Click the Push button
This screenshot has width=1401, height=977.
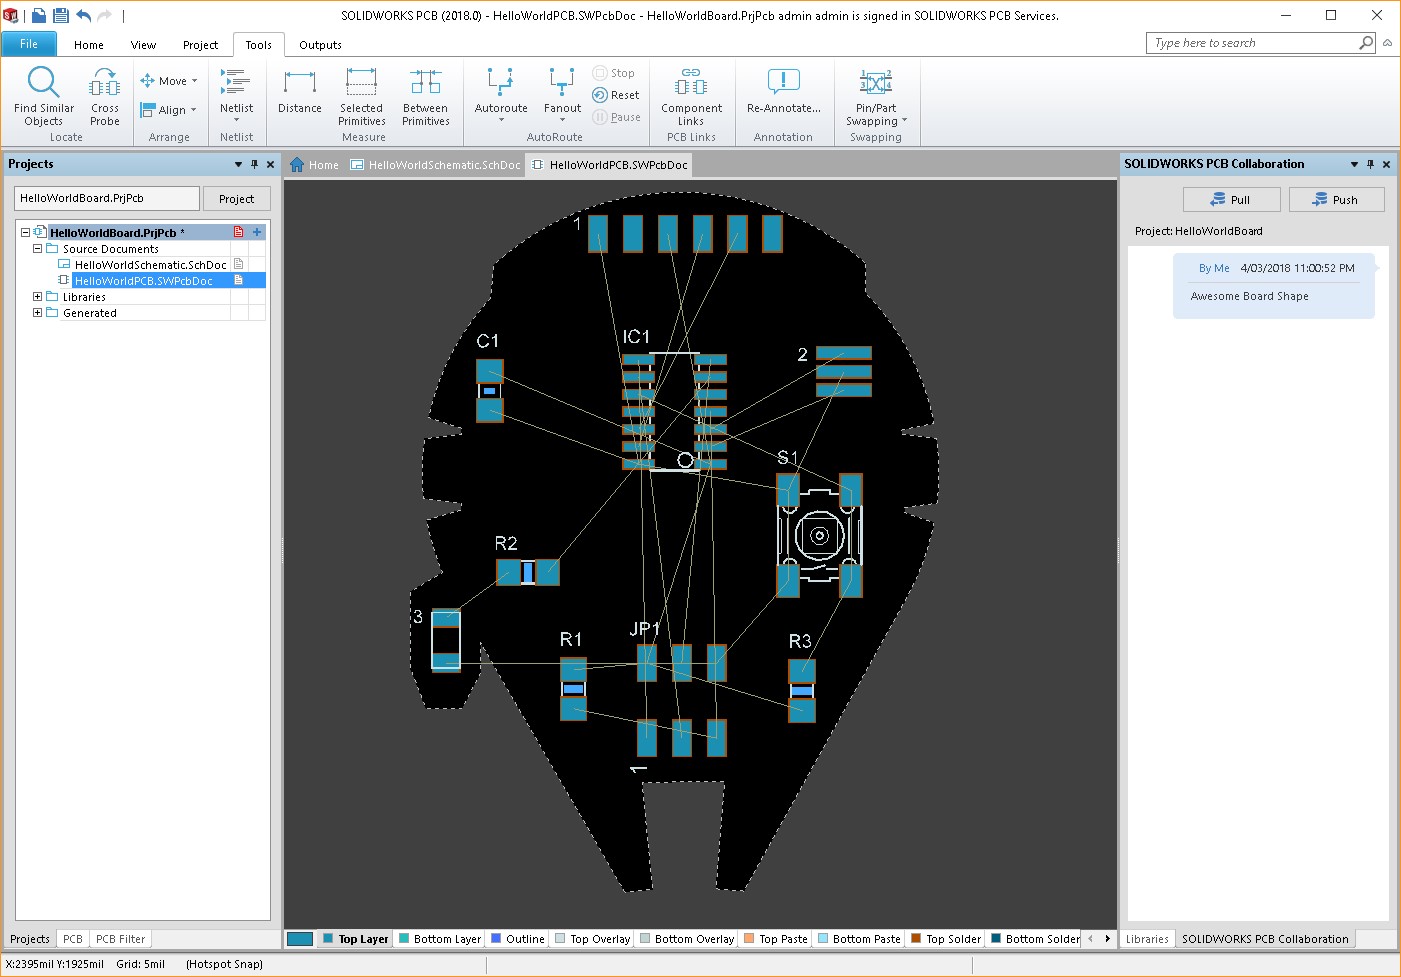click(1336, 199)
